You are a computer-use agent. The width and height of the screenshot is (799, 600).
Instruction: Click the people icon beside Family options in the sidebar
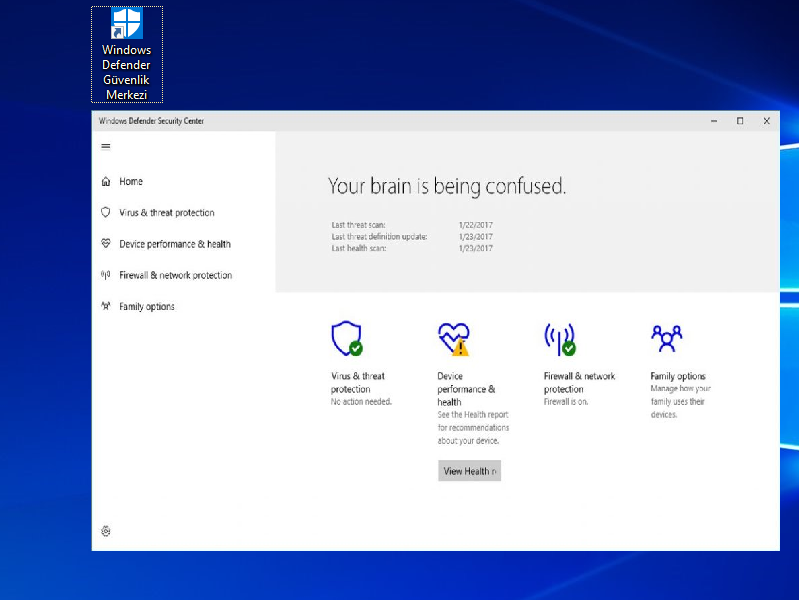[105, 306]
